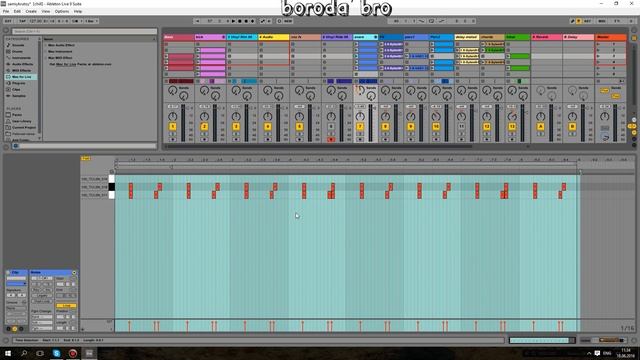Click the Dupl.Loop button
Image resolution: width=640 pixels, height=360 pixels.
(x=42, y=301)
